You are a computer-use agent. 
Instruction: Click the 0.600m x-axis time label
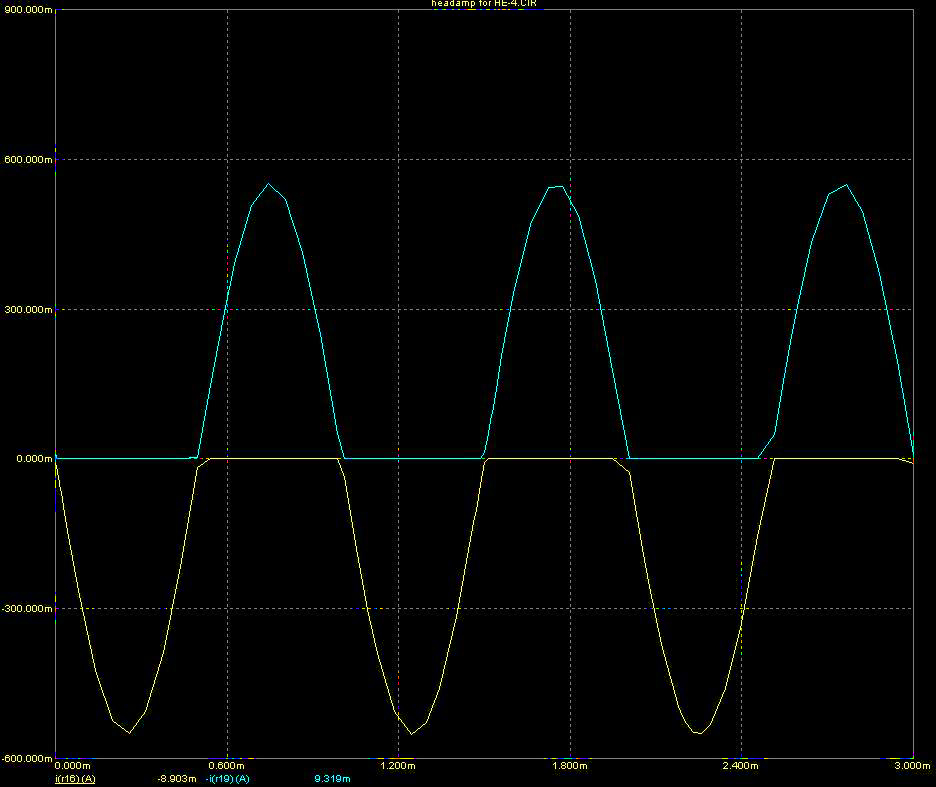[x=227, y=766]
